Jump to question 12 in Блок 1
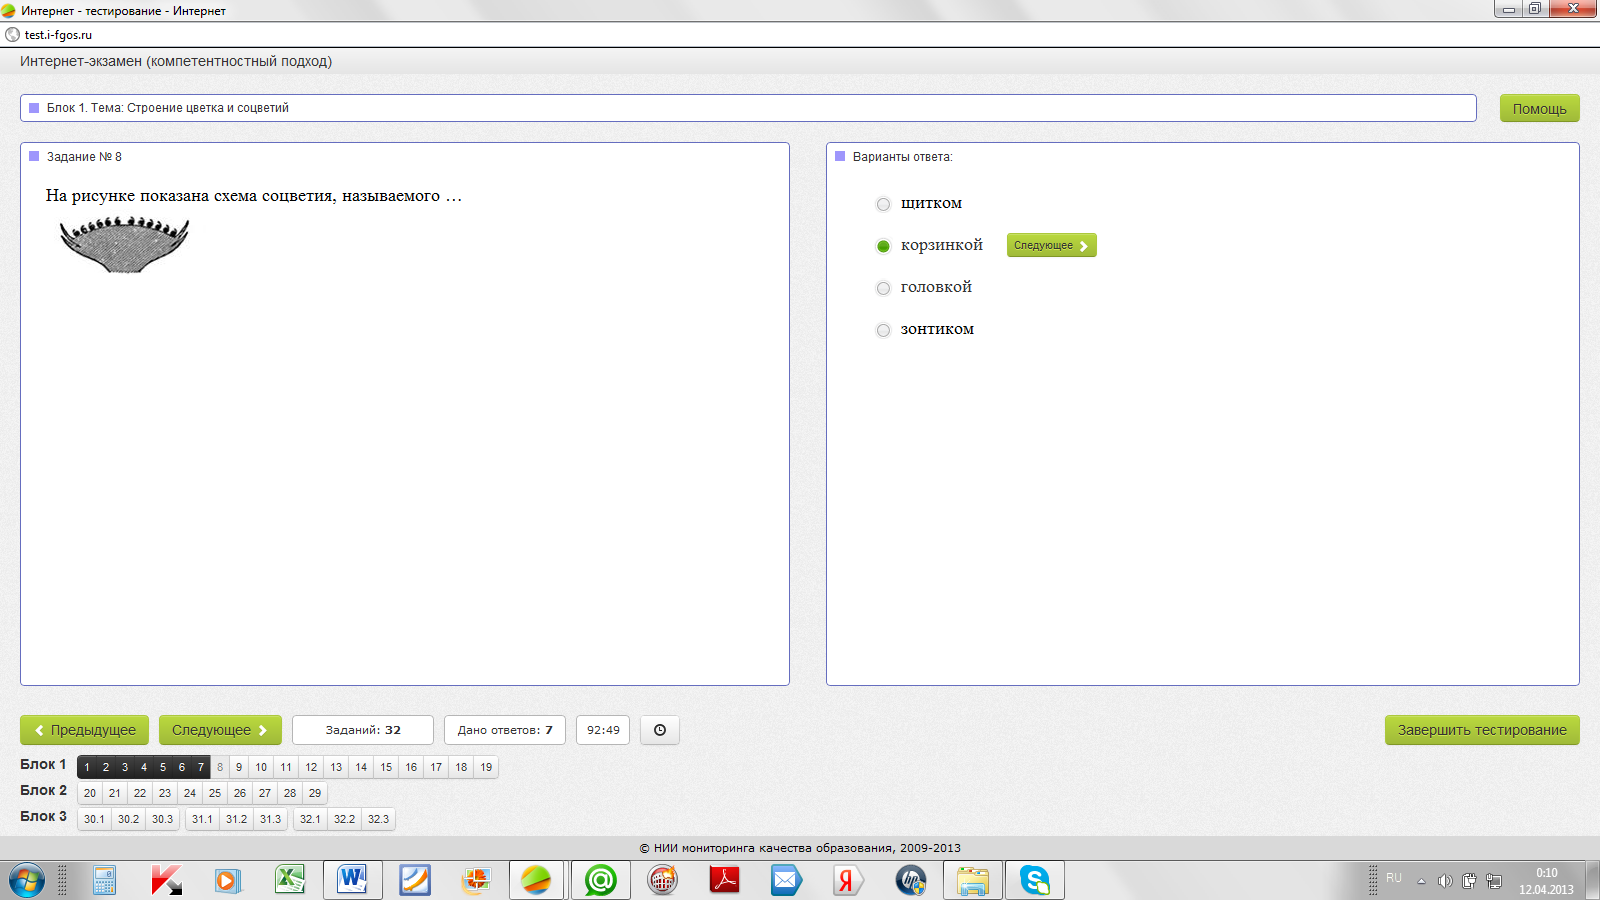 click(x=311, y=767)
